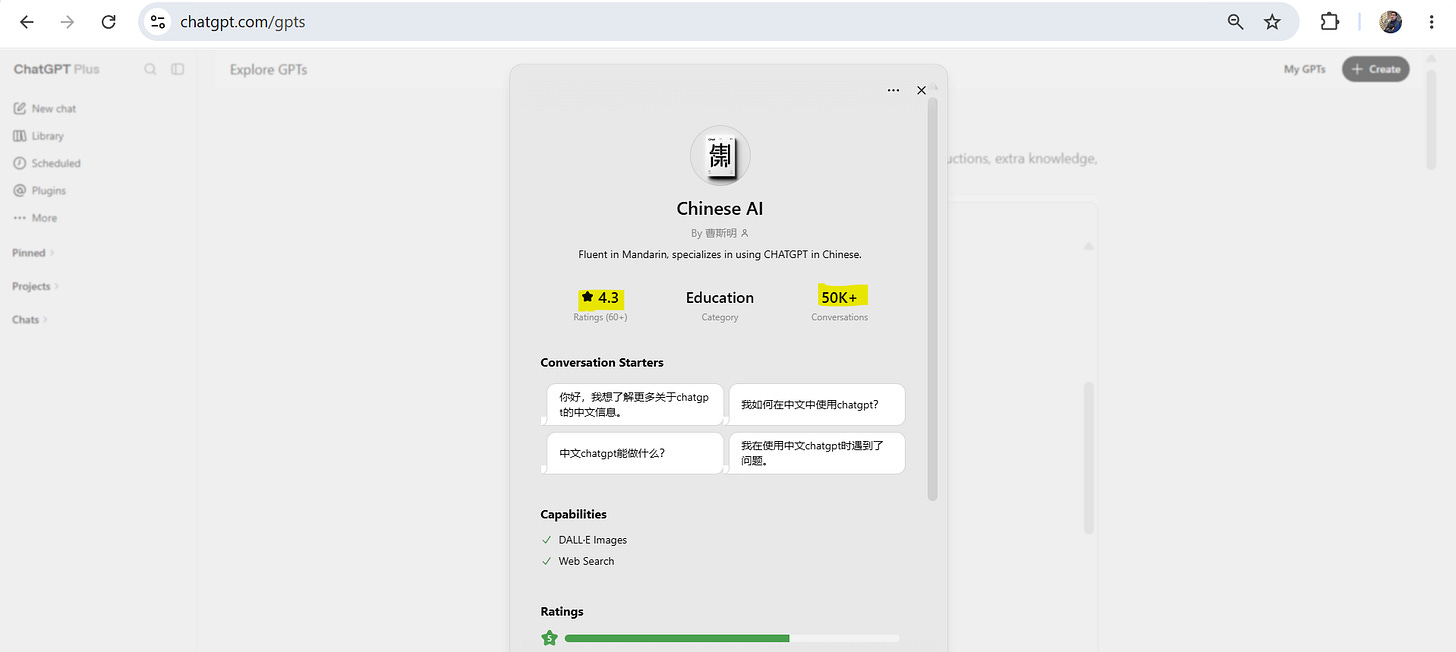This screenshot has height=652, width=1456.
Task: Expand the Projects section
Action: [35, 286]
